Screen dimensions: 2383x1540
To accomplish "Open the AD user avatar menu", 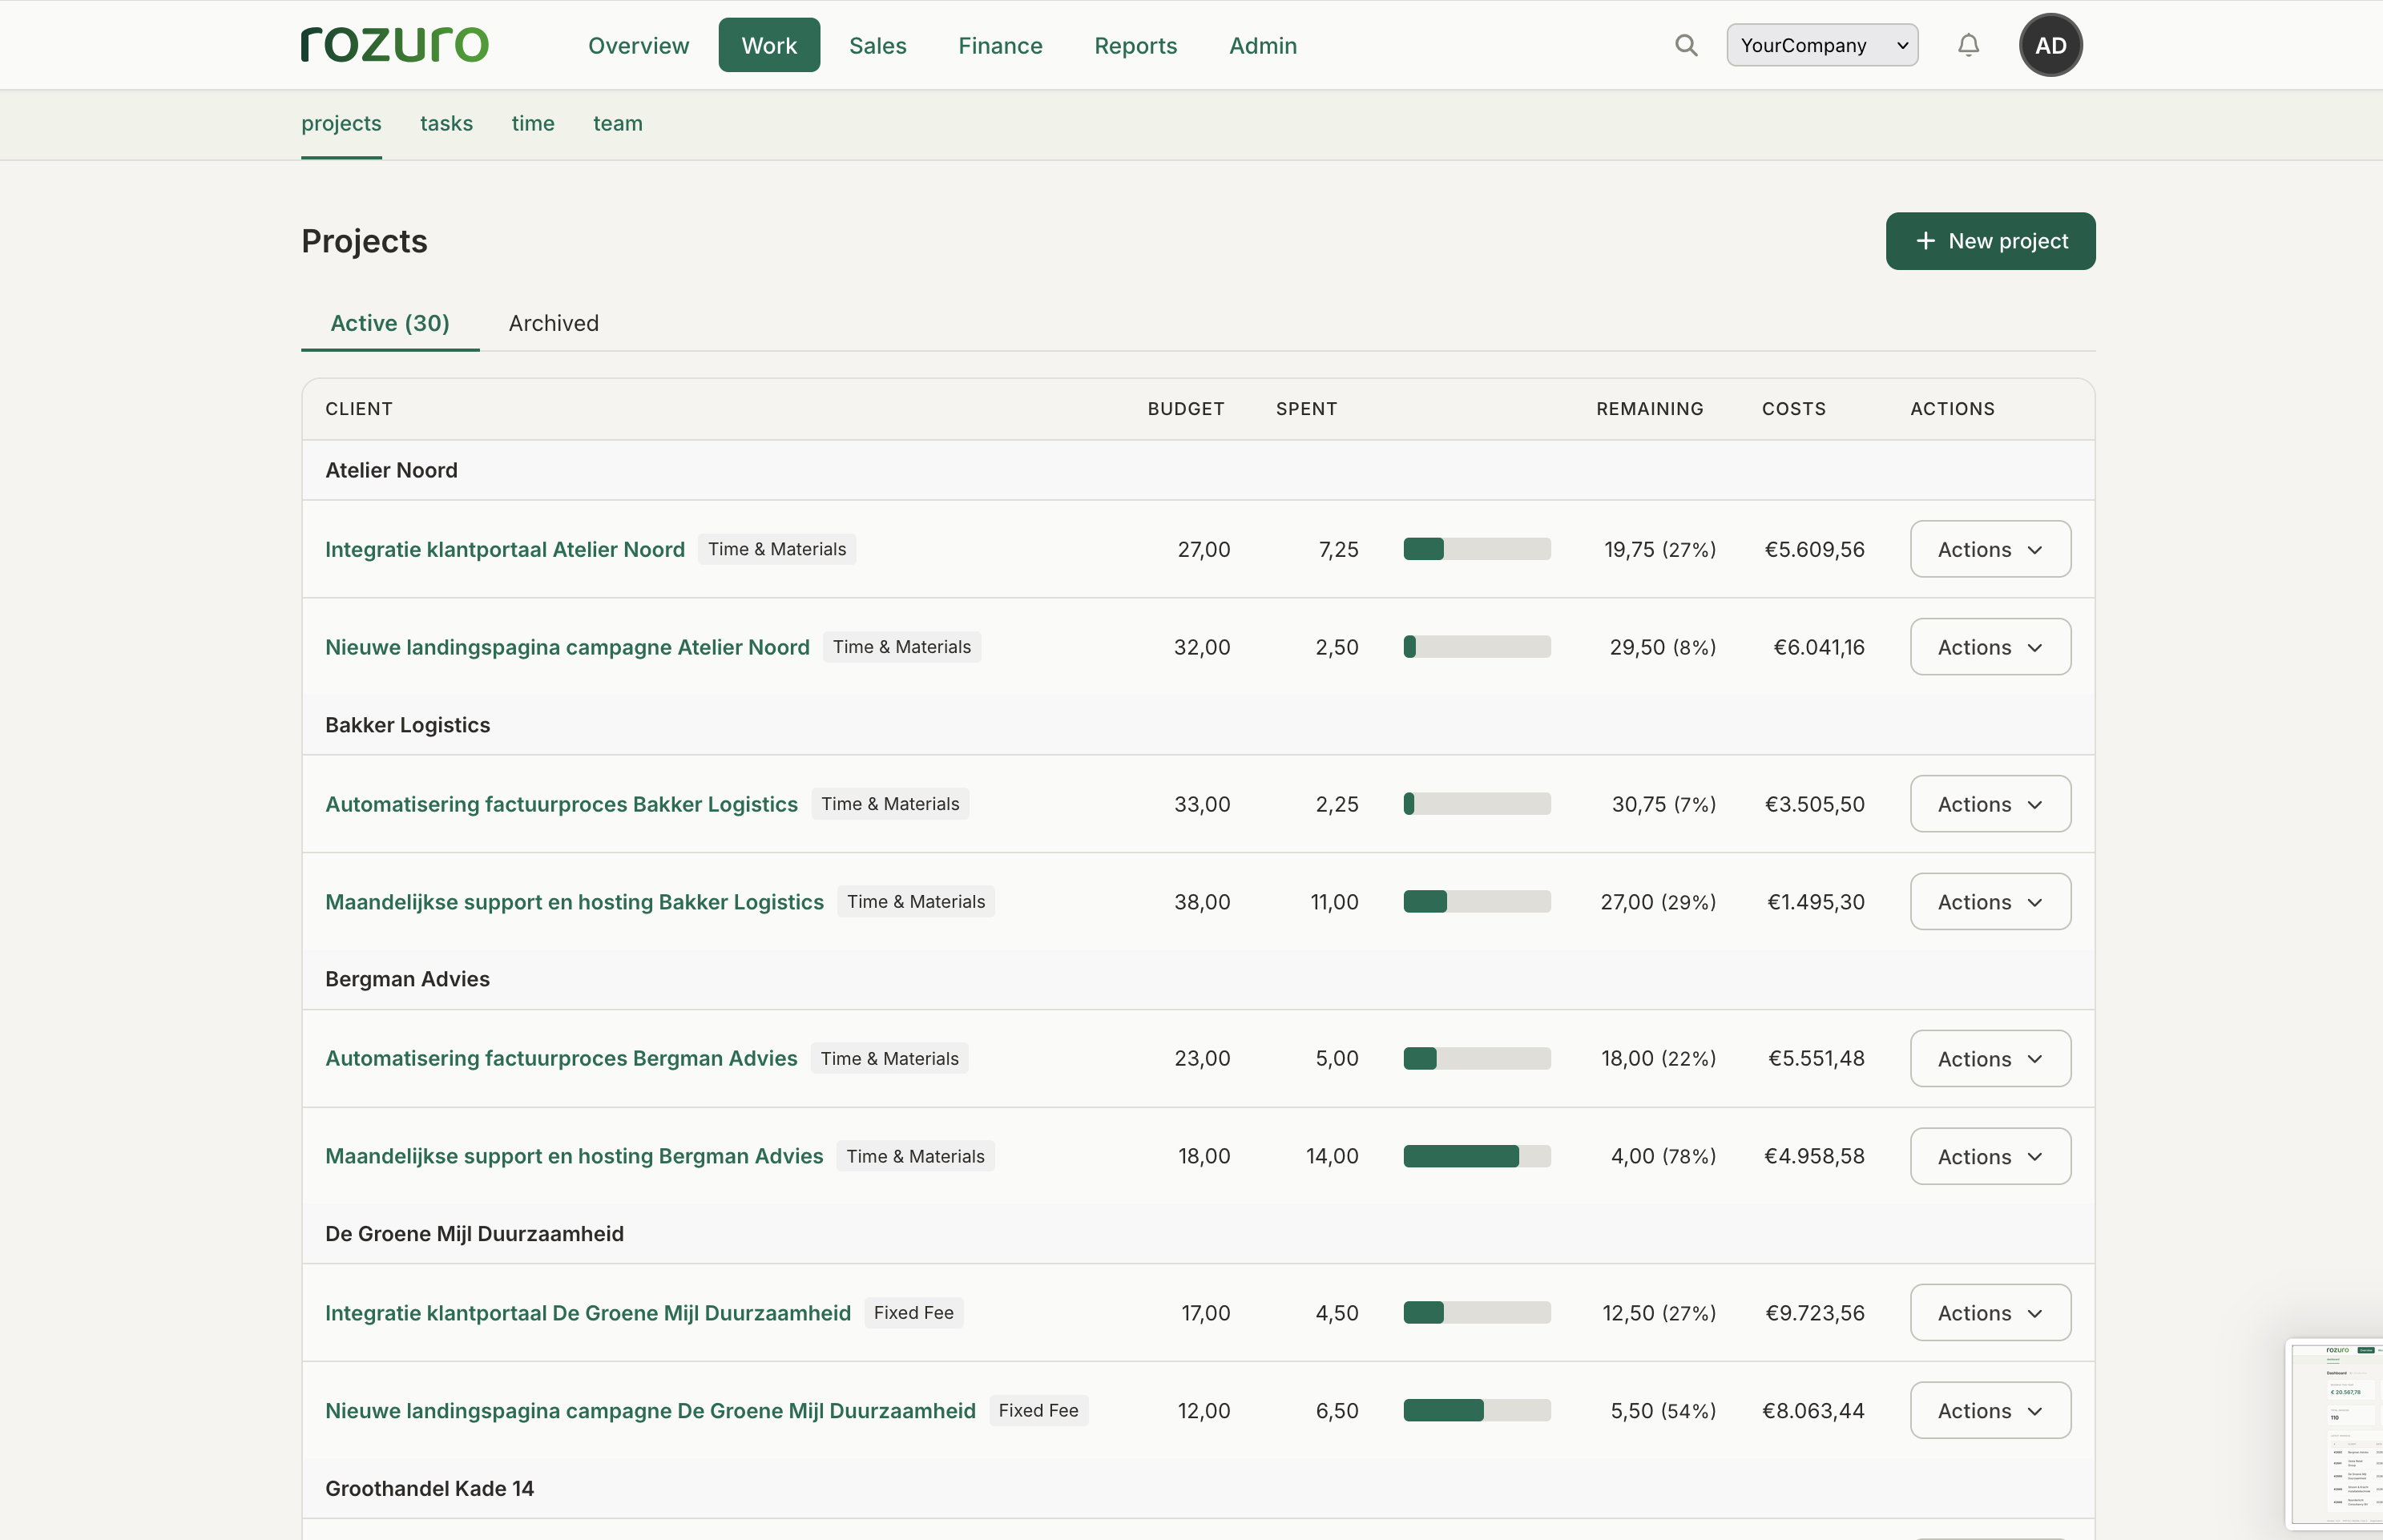I will (2050, 45).
